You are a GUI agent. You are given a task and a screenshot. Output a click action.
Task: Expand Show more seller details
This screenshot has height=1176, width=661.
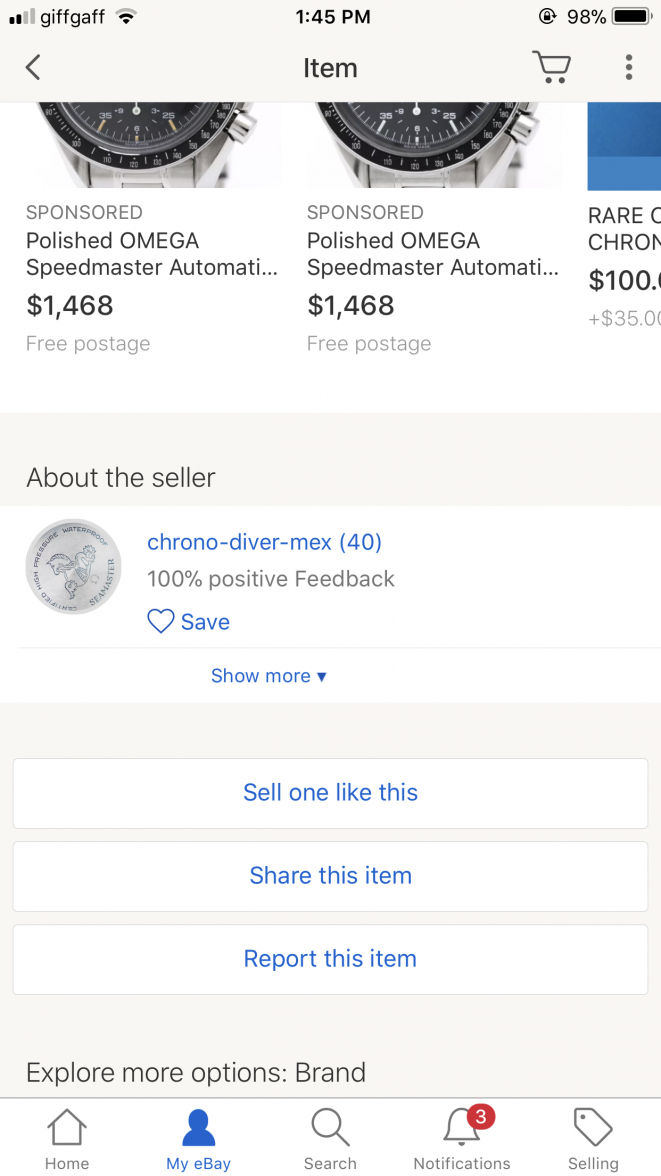tap(268, 676)
